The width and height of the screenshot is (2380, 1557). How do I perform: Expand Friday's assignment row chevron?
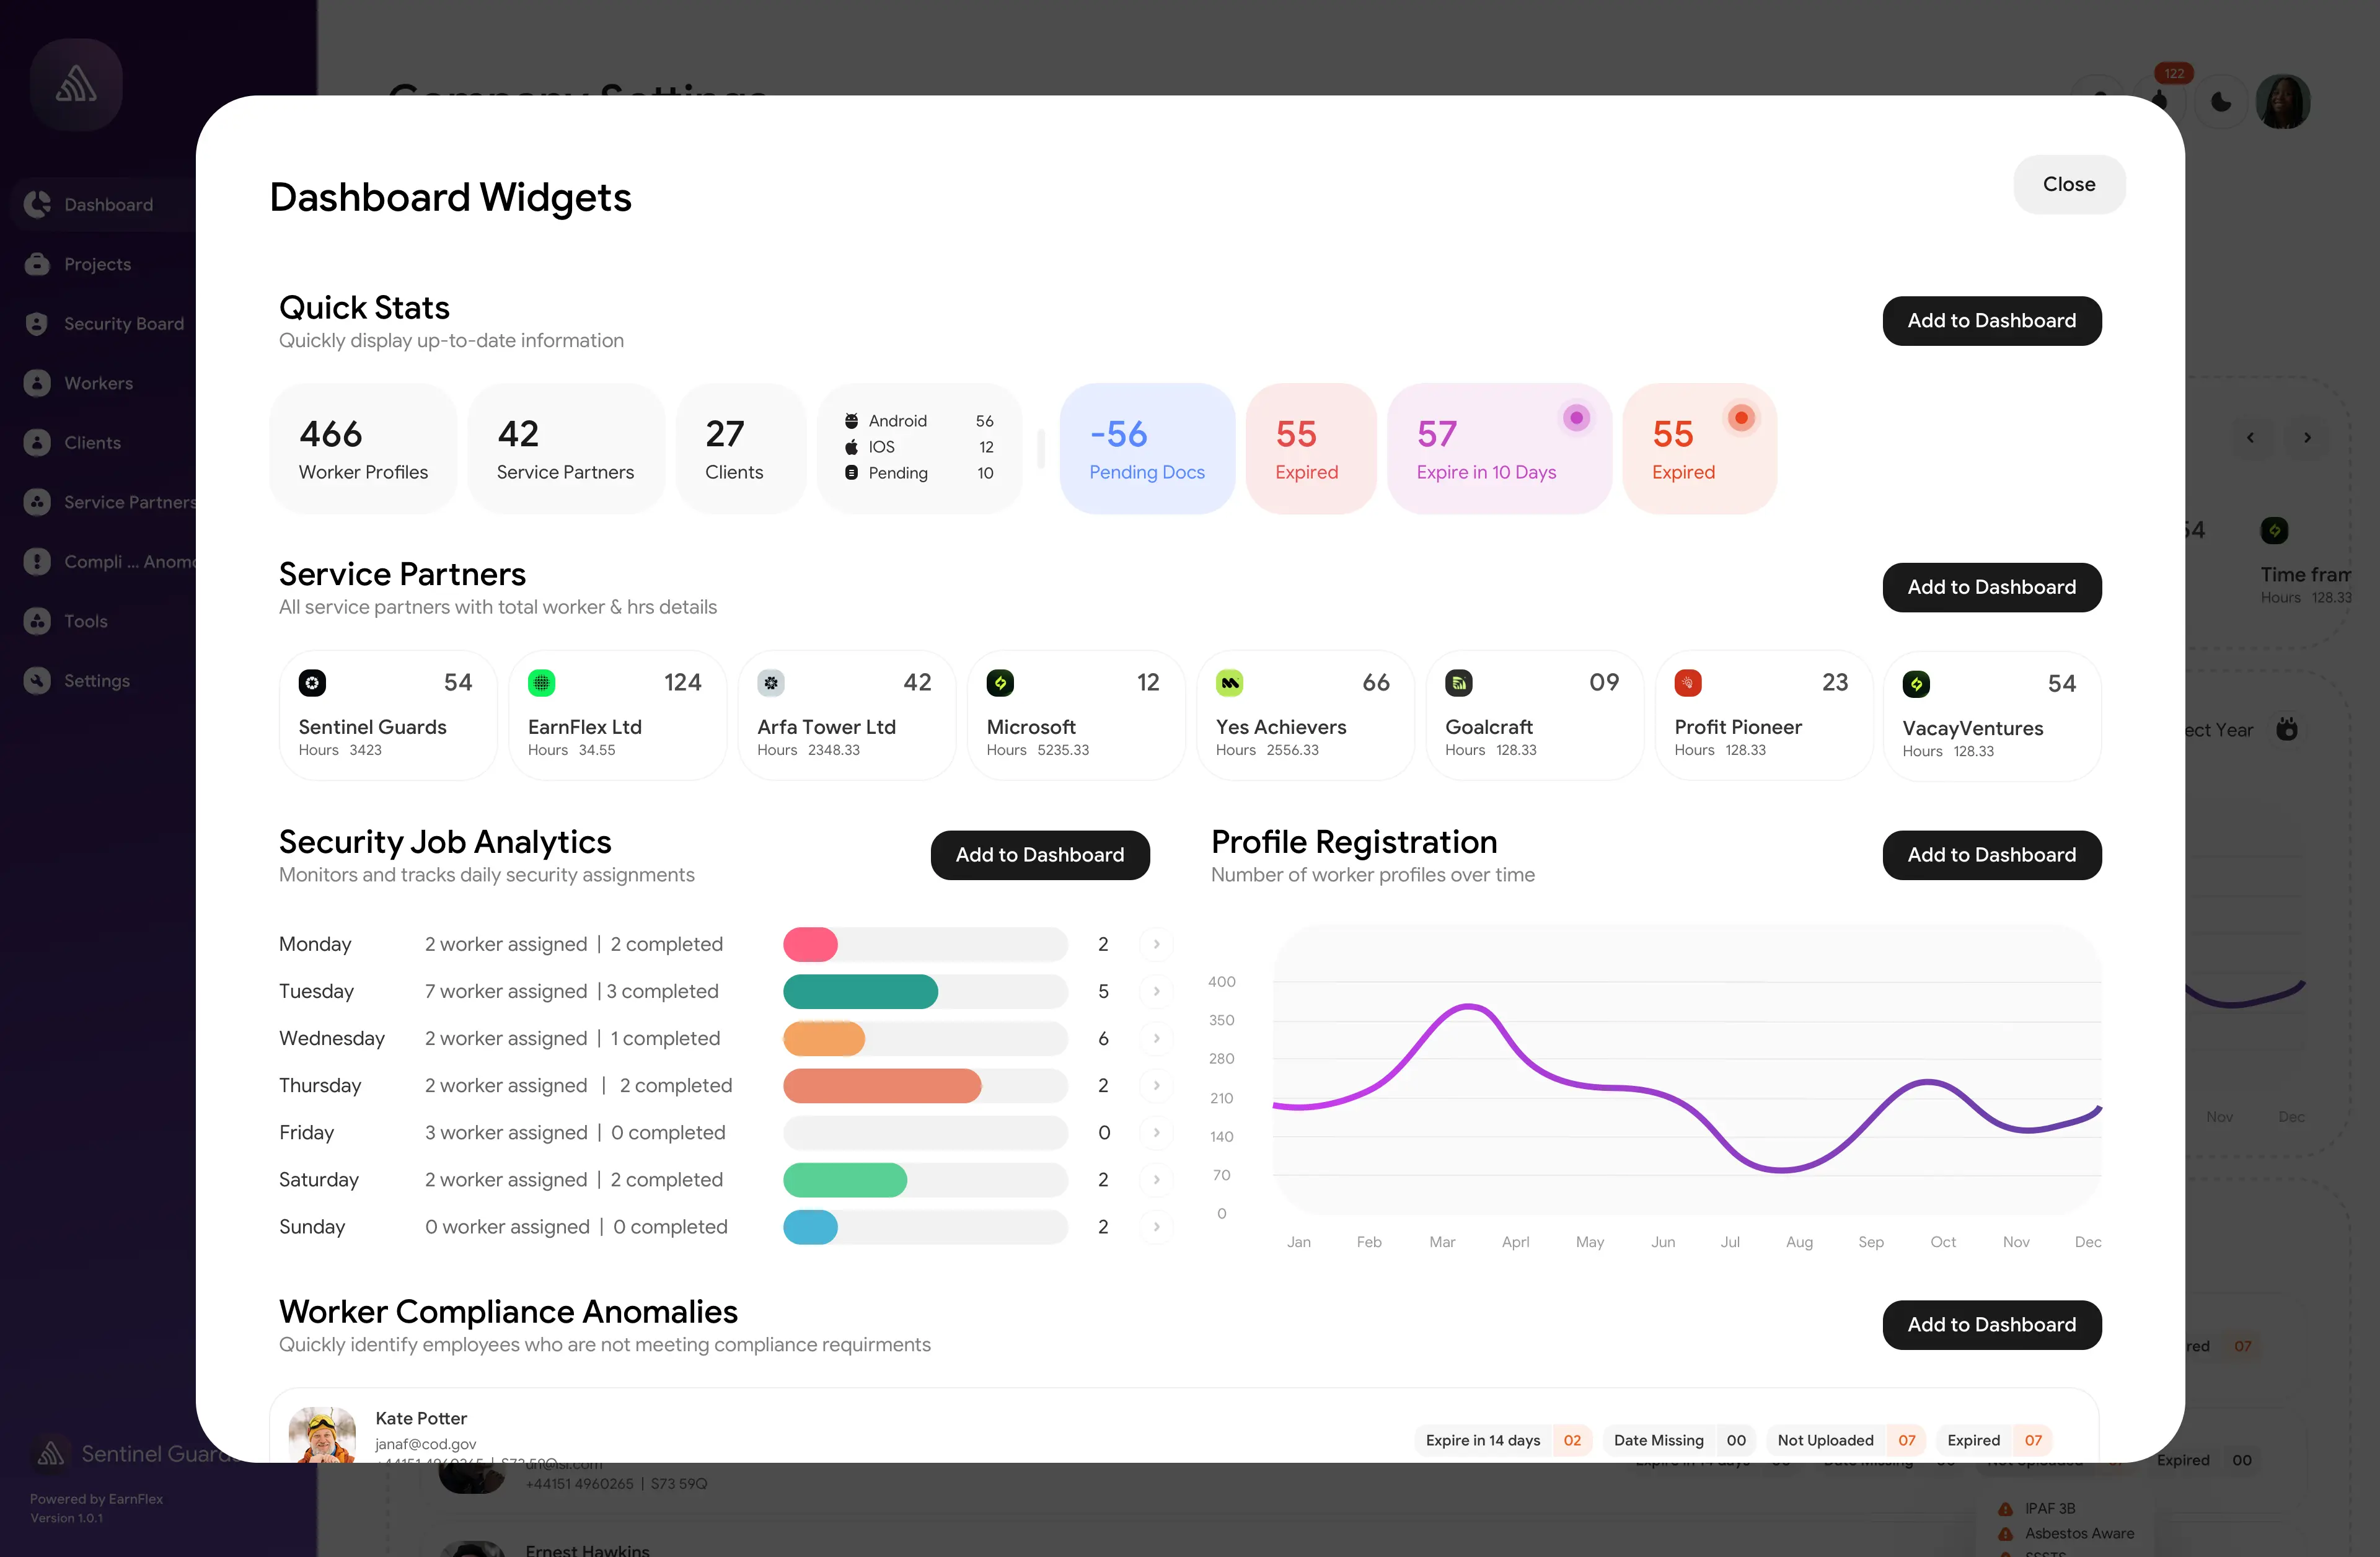[x=1156, y=1133]
